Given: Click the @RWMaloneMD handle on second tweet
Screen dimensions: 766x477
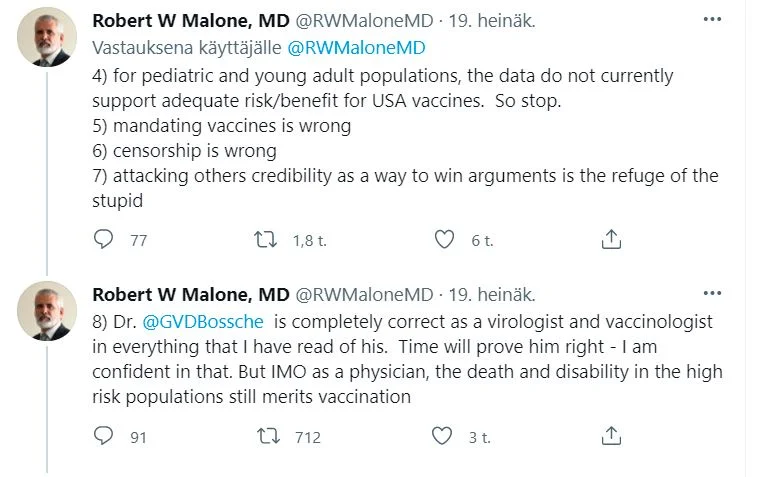Looking at the screenshot, I should coord(364,295).
